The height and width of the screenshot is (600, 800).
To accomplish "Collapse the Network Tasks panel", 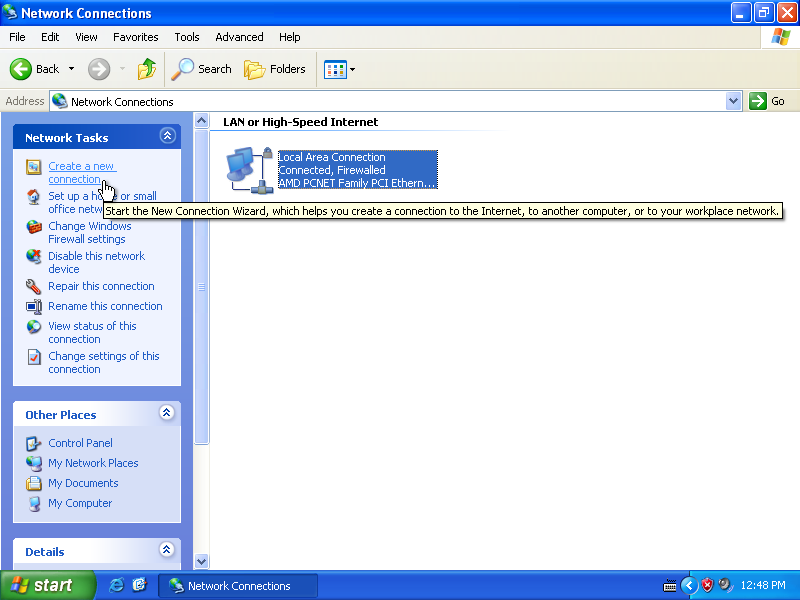I will tap(167, 136).
